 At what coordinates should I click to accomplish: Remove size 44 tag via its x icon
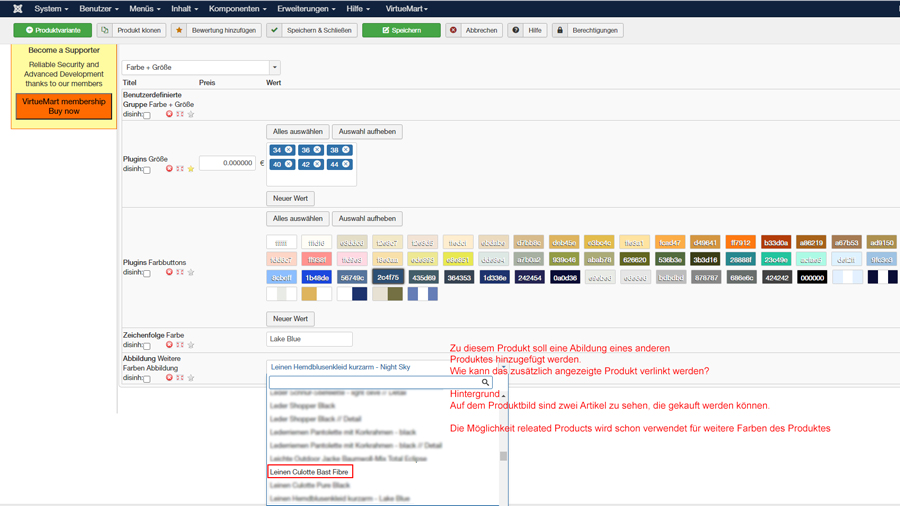(x=346, y=164)
